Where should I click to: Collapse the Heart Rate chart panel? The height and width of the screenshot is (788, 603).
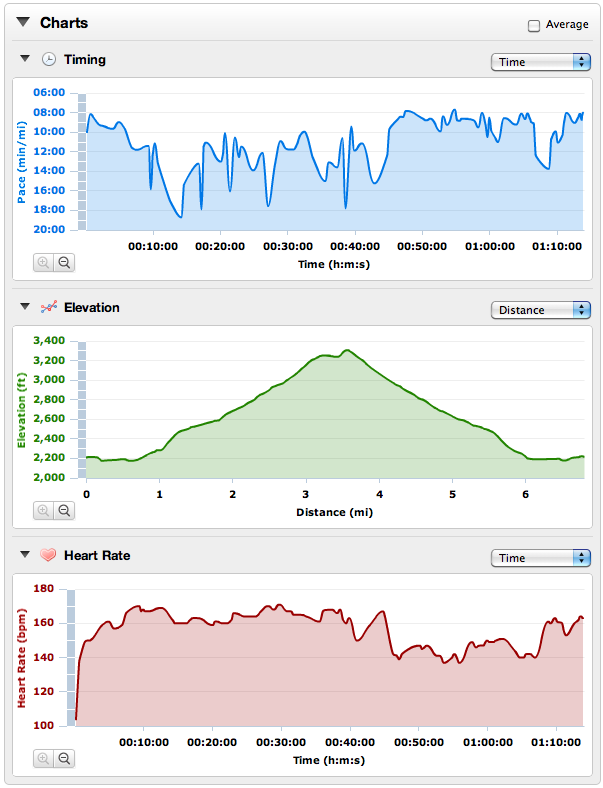[x=25, y=554]
